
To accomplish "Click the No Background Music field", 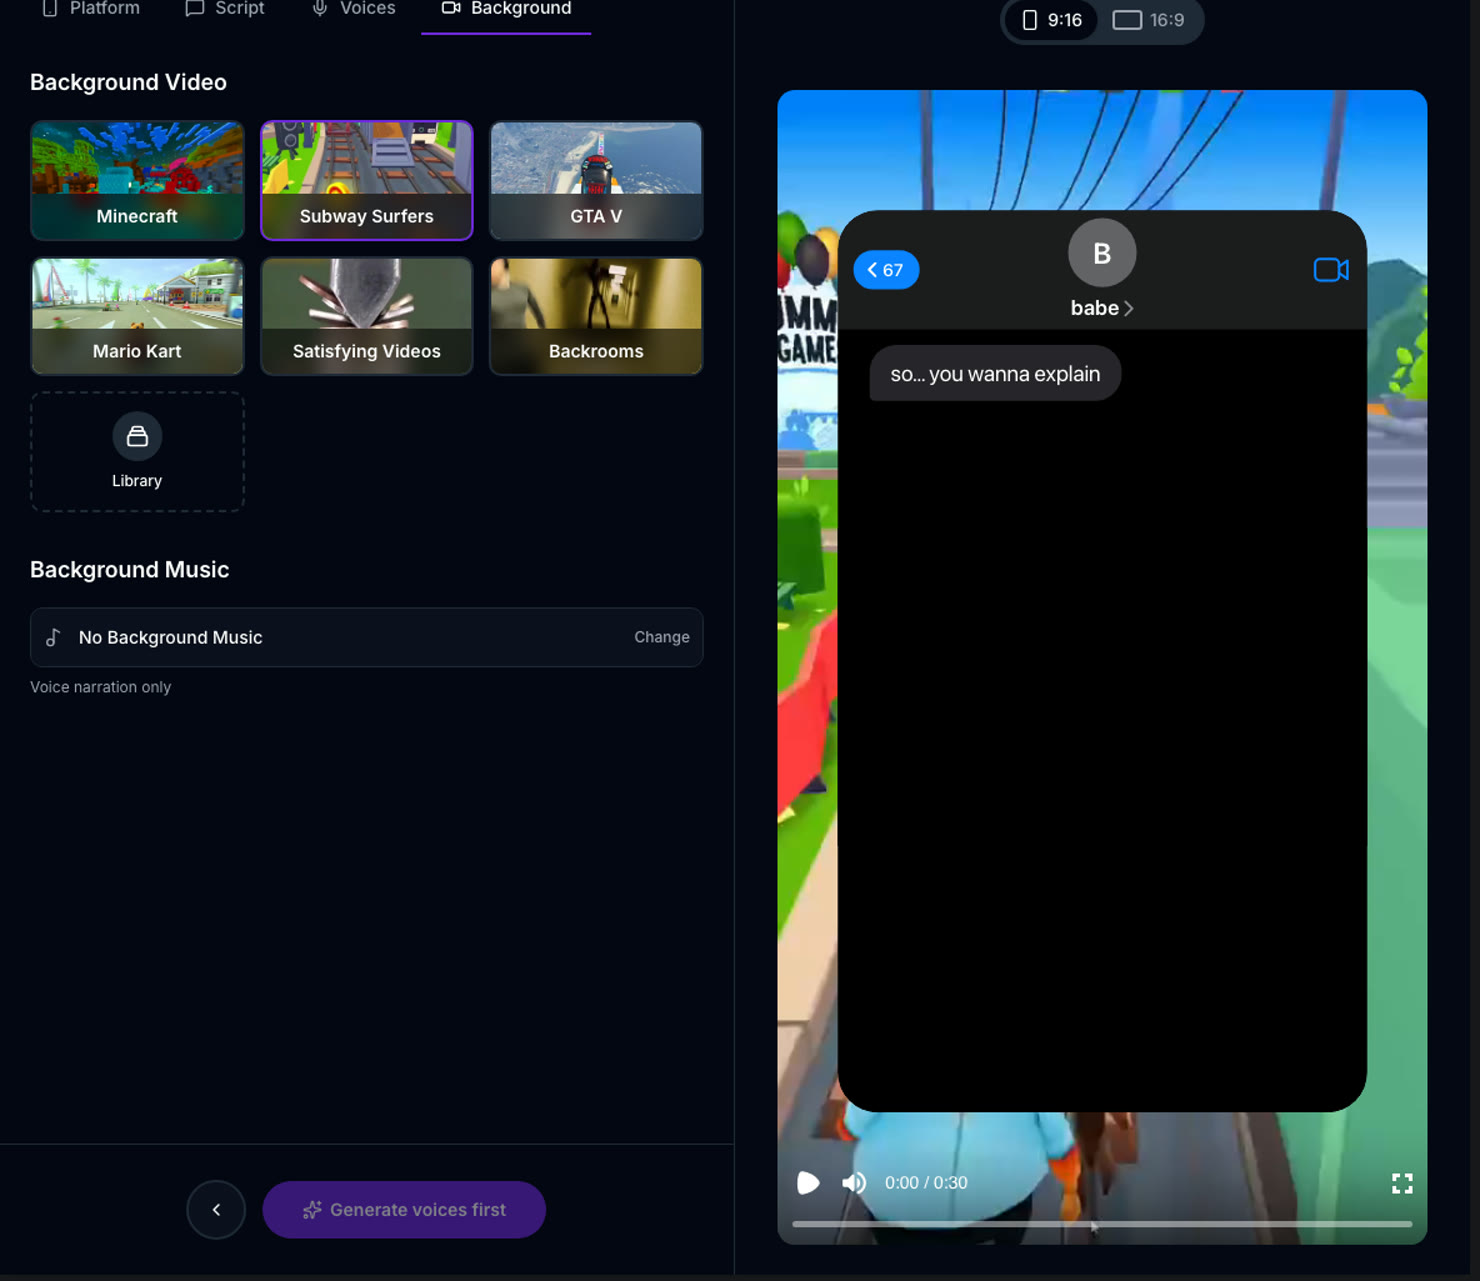I will tap(367, 637).
